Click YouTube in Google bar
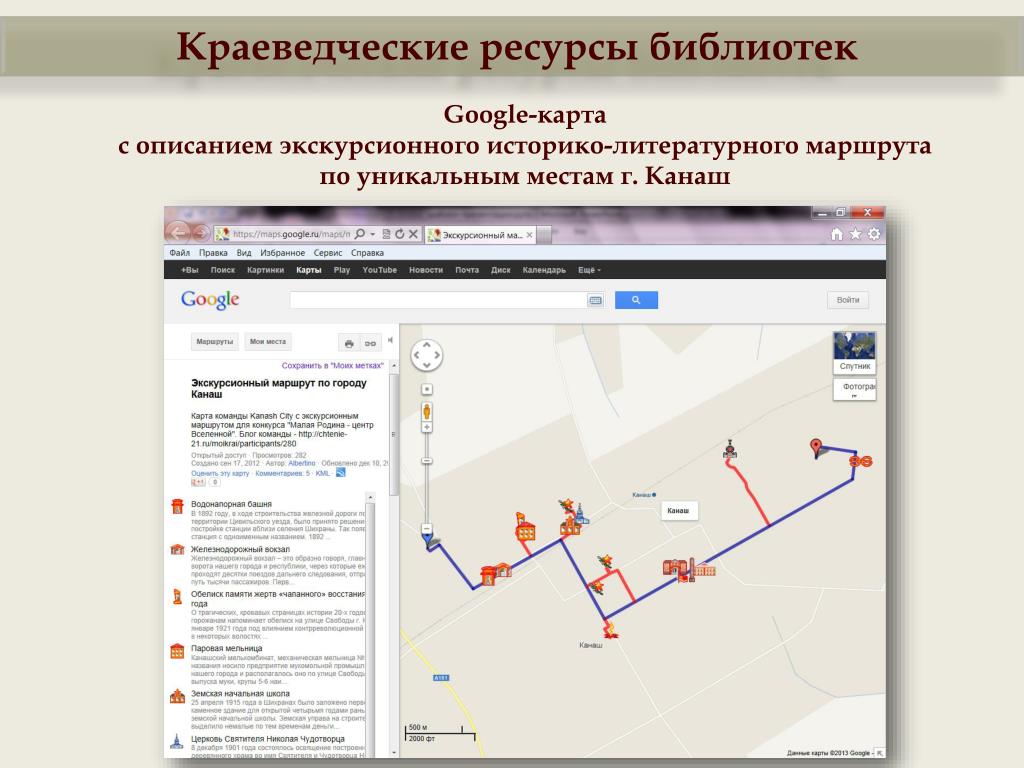Screen dimensions: 1024x768 click(x=379, y=270)
